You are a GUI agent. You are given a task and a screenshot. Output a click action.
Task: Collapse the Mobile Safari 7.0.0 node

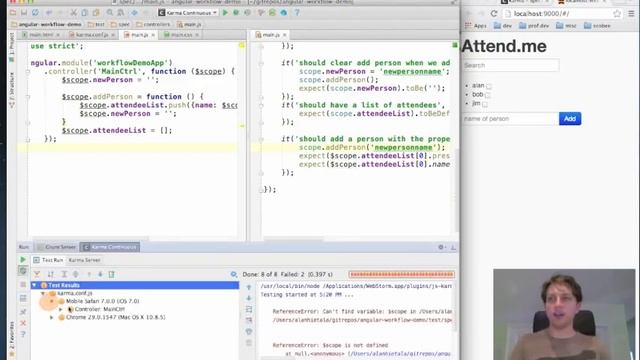(52, 301)
